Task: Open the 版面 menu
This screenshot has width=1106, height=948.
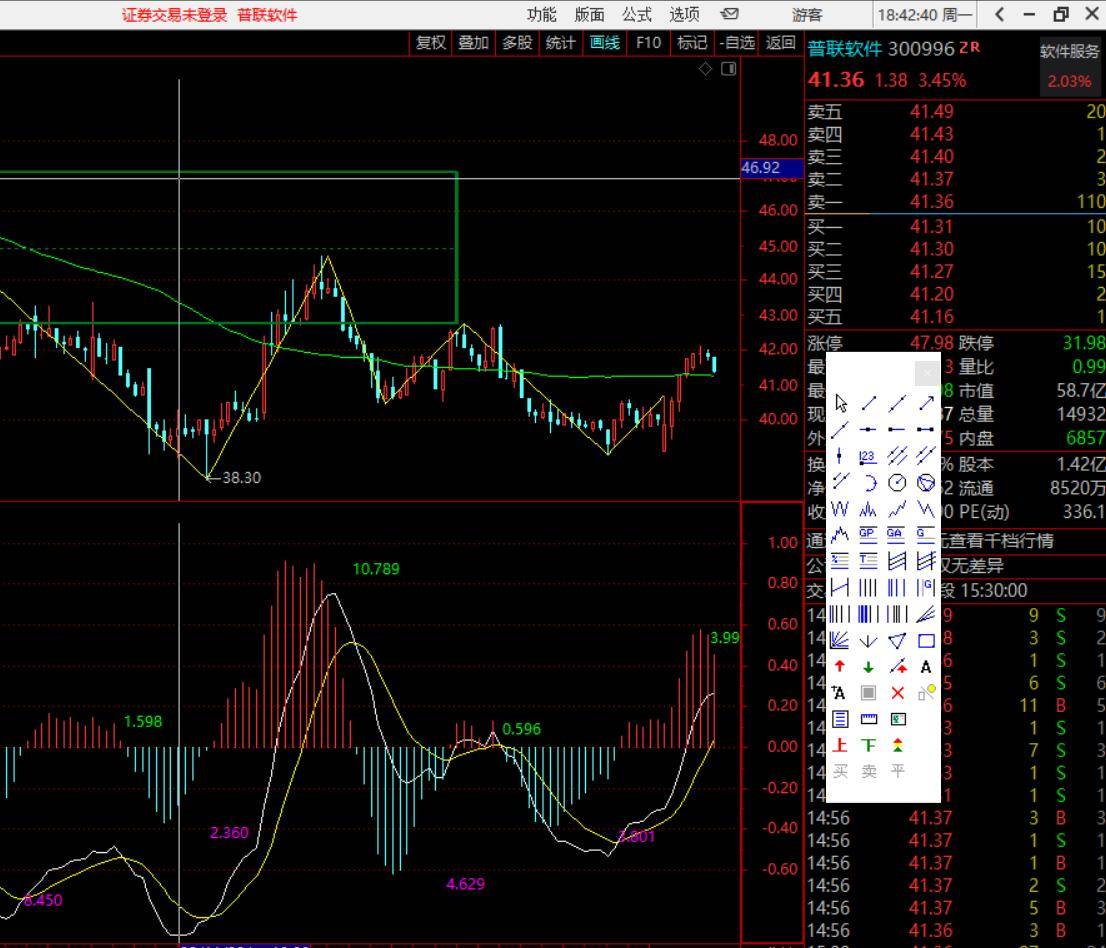Action: point(589,14)
